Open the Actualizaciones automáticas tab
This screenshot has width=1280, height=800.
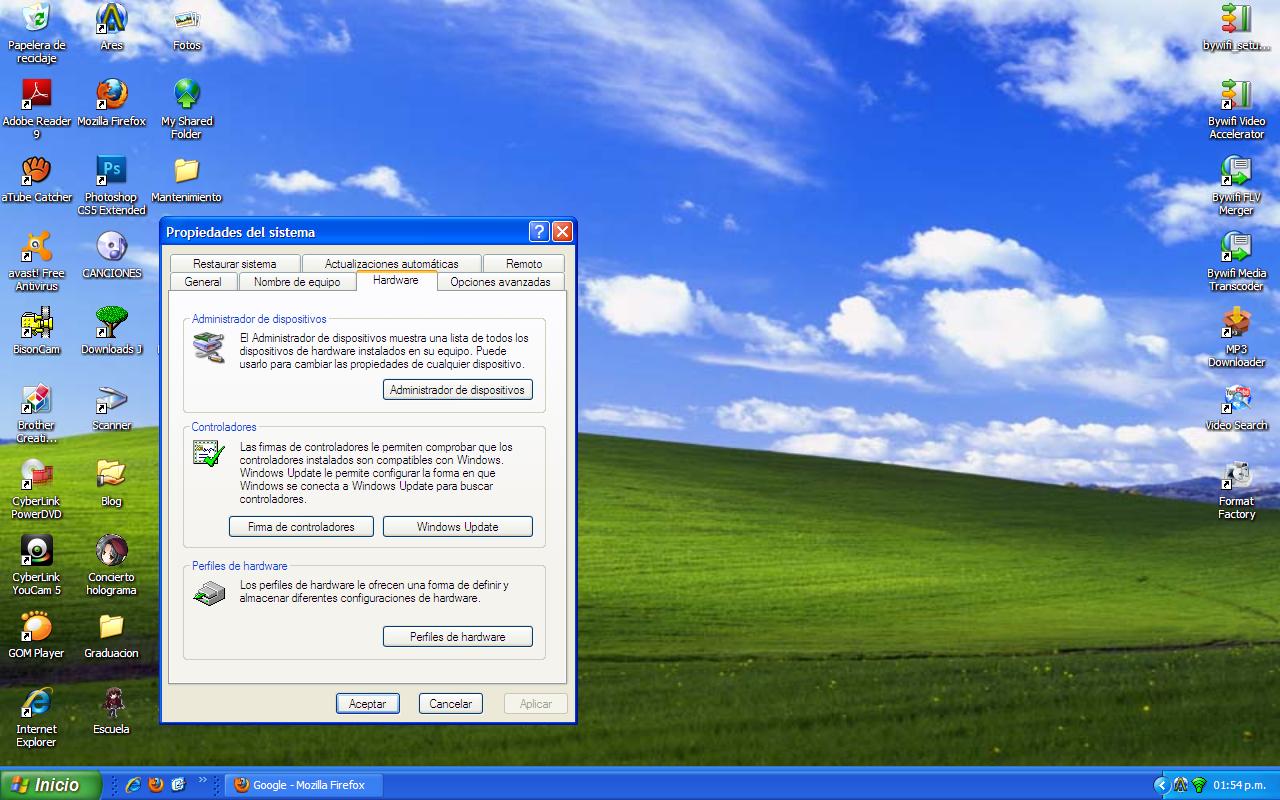pyautogui.click(x=391, y=264)
